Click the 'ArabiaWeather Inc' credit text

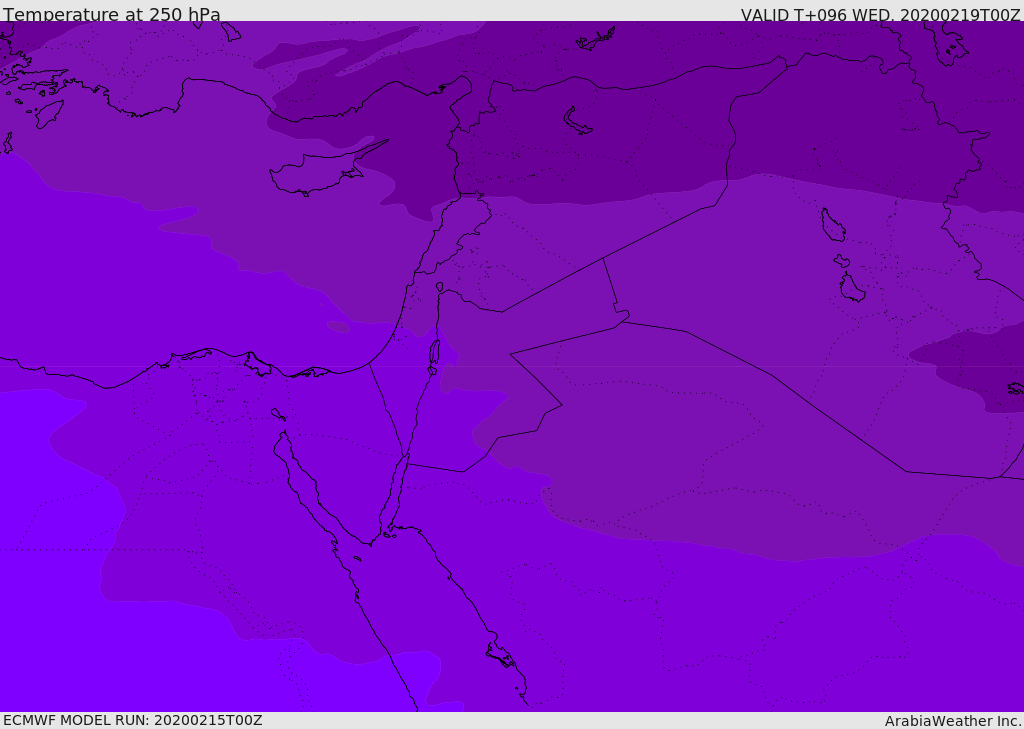pyautogui.click(x=953, y=721)
